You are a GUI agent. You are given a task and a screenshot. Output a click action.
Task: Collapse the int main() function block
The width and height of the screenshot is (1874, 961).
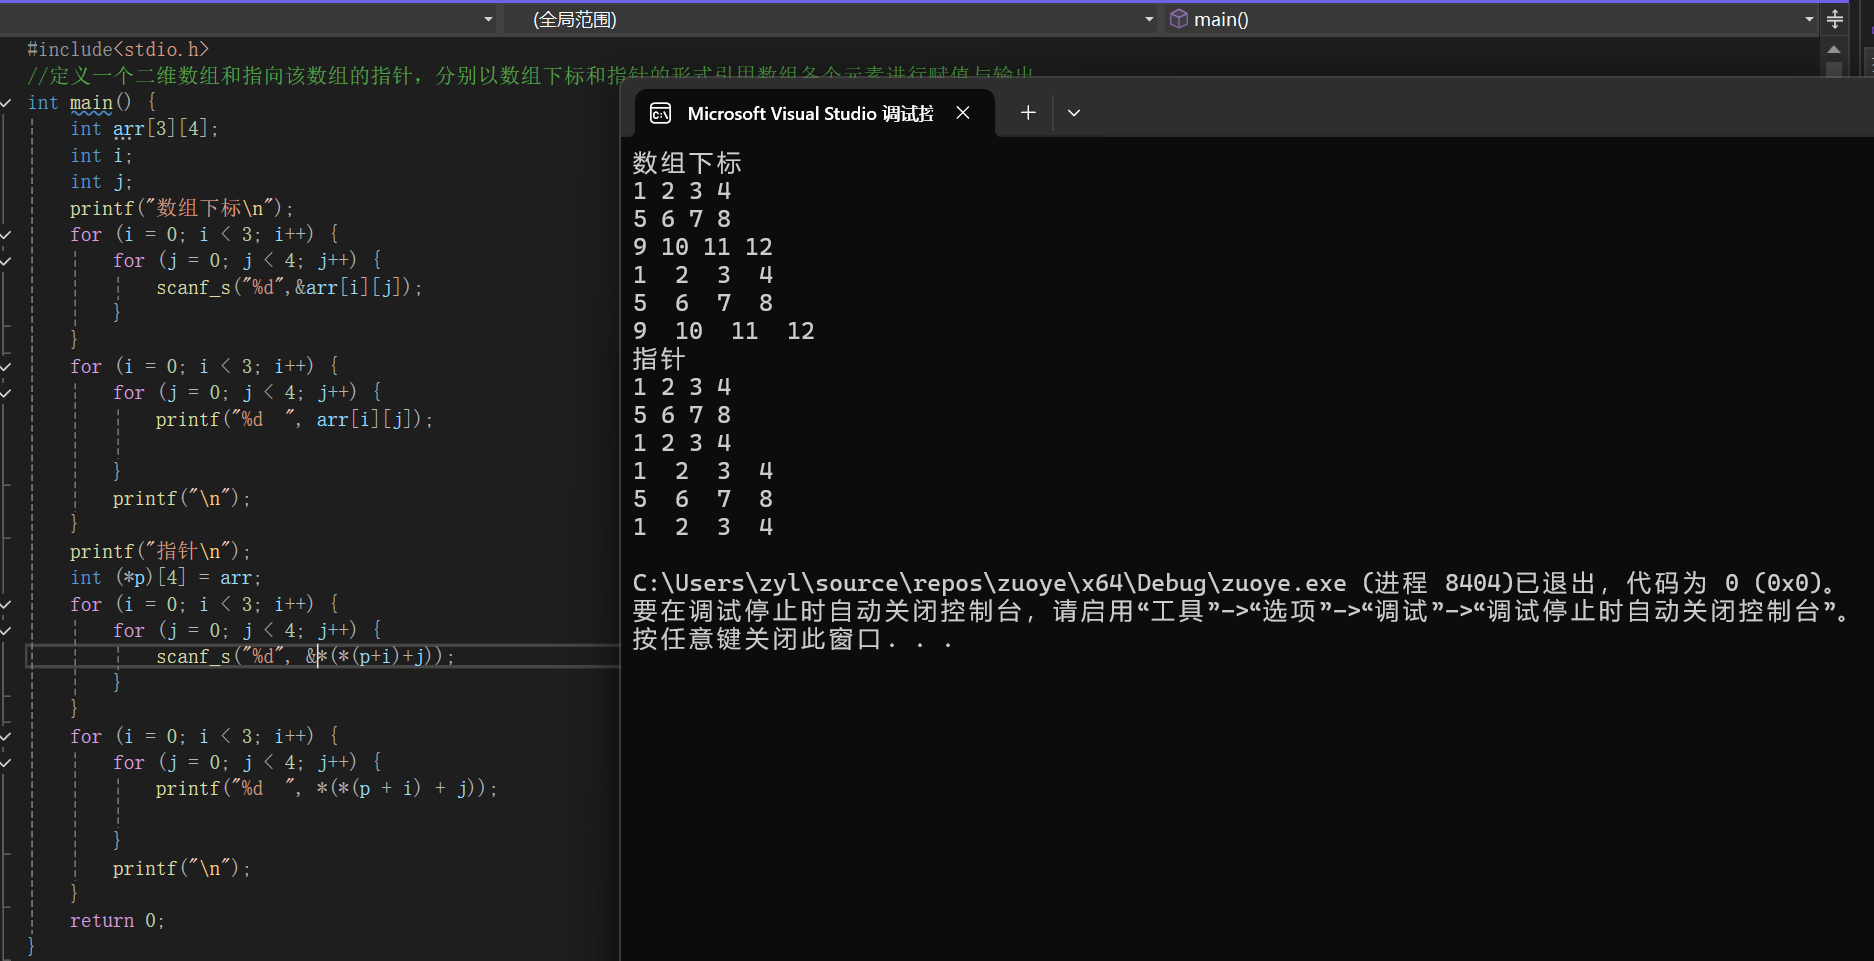tap(7, 103)
